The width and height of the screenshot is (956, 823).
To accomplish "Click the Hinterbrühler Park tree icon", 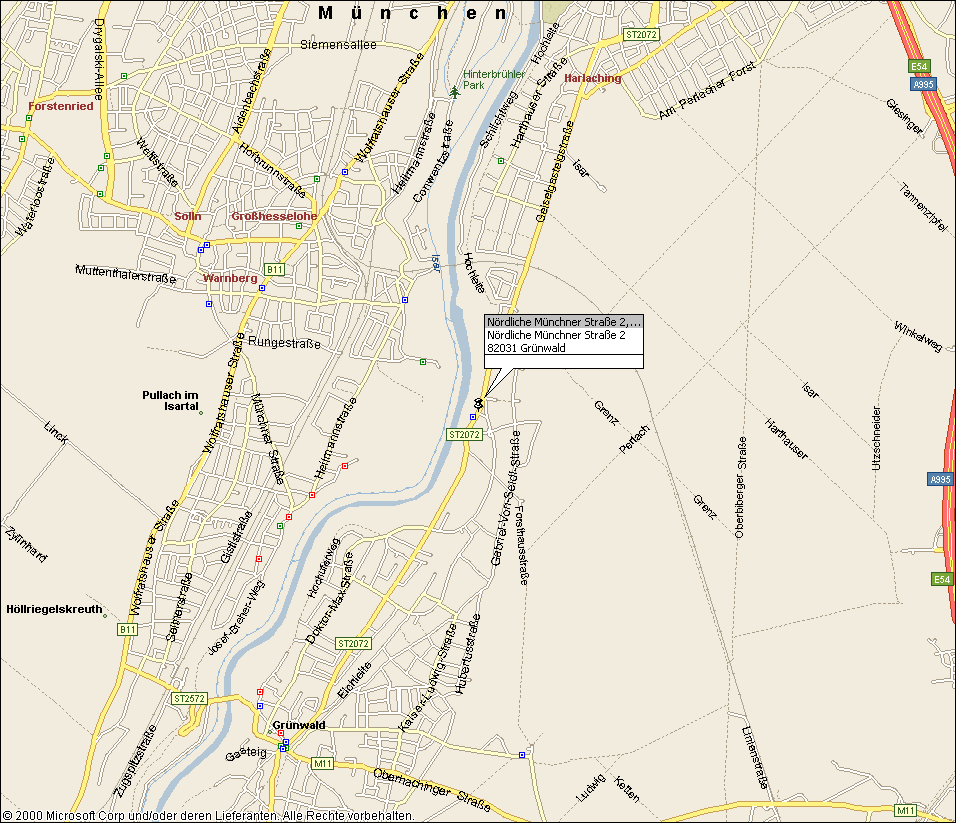I will click(x=454, y=93).
